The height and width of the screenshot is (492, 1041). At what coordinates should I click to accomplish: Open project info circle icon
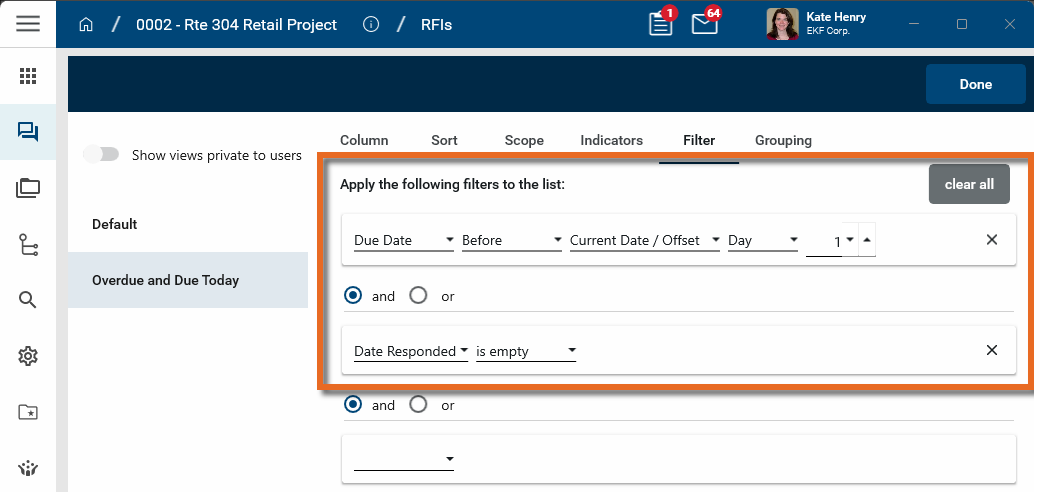[x=371, y=25]
